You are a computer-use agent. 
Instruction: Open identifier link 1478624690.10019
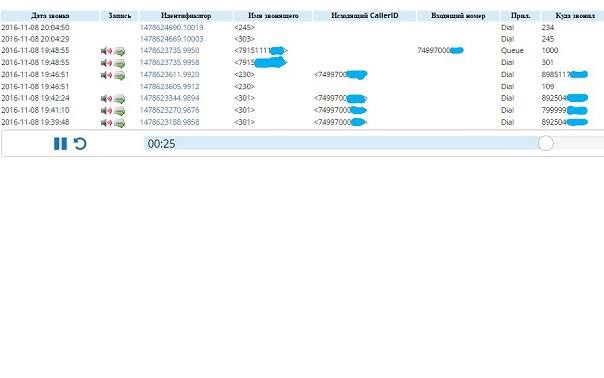tap(171, 27)
